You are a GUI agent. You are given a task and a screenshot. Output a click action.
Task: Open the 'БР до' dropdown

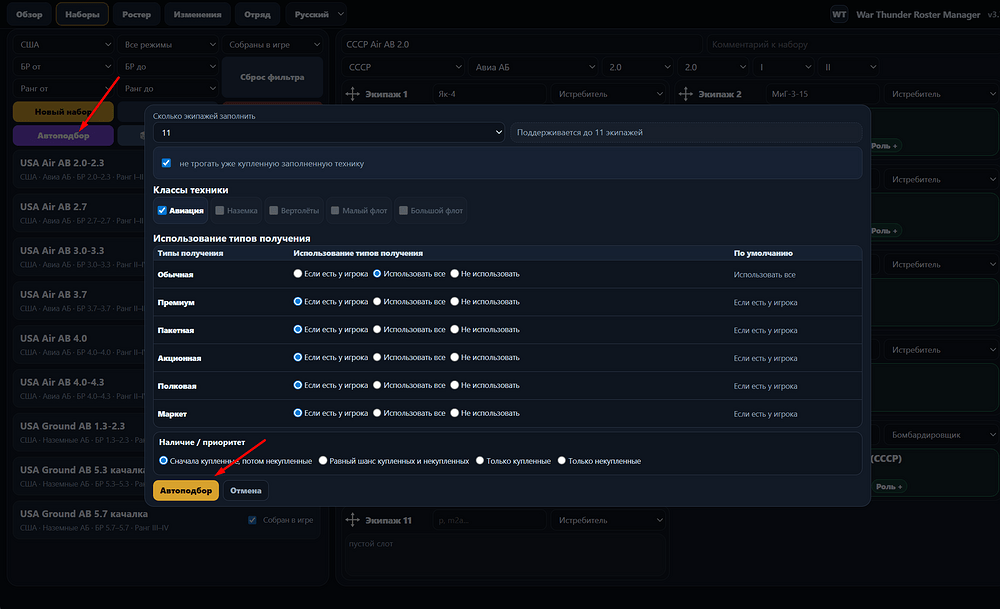click(x=168, y=66)
